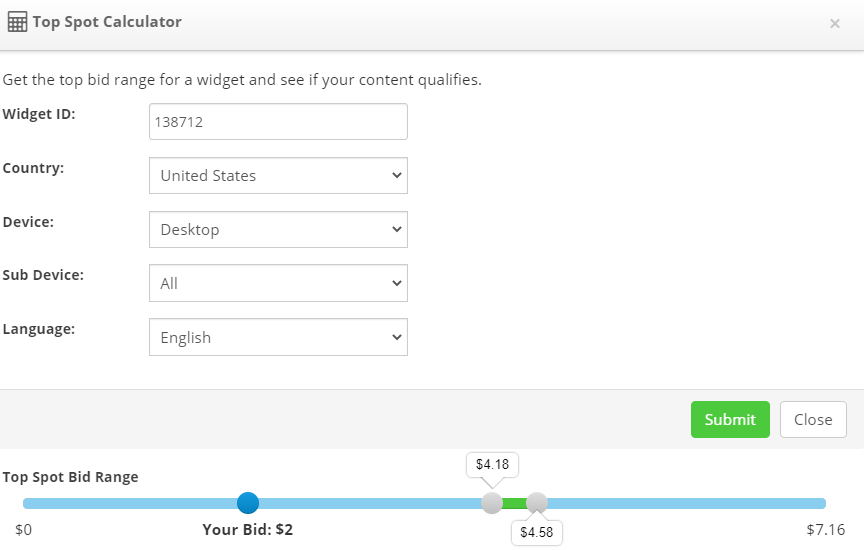Screen dimensions: 864x550
Task: Click the gray $4.58 range handle
Action: (537, 503)
